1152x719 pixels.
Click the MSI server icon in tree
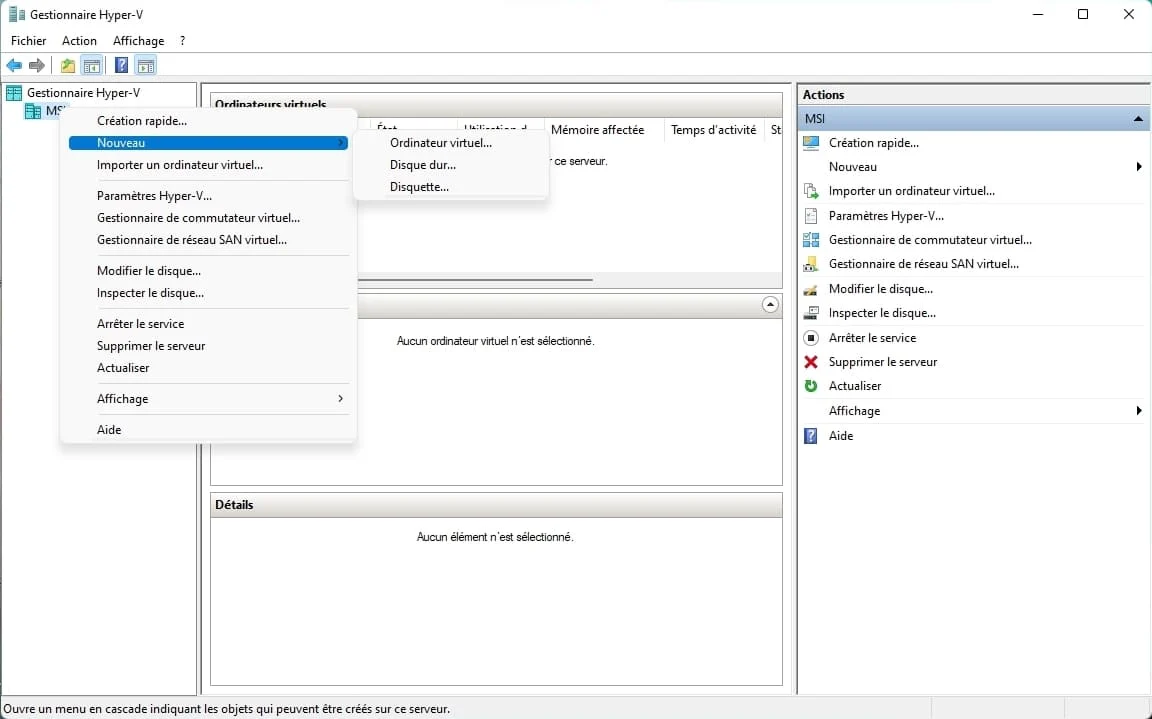pyautogui.click(x=32, y=111)
